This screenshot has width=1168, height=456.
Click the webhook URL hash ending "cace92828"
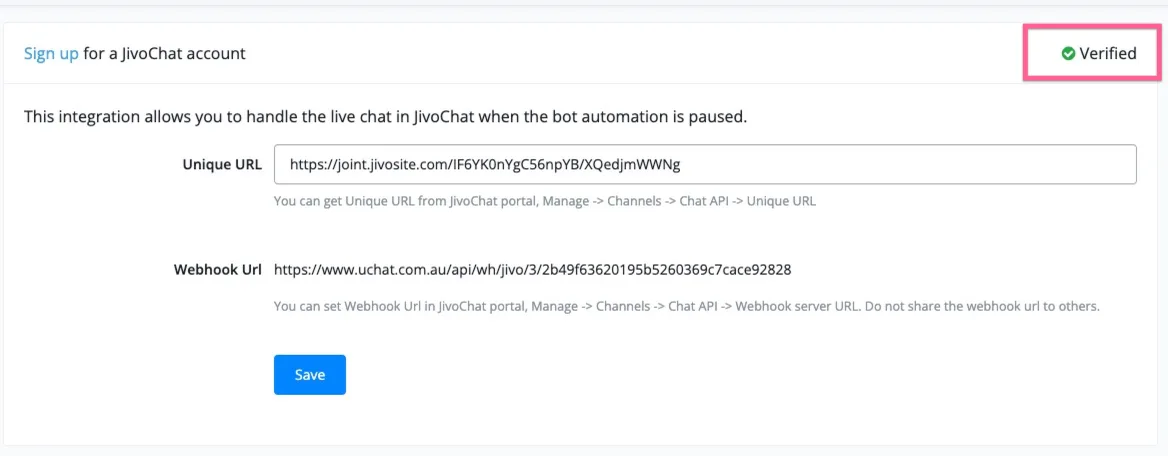point(758,270)
